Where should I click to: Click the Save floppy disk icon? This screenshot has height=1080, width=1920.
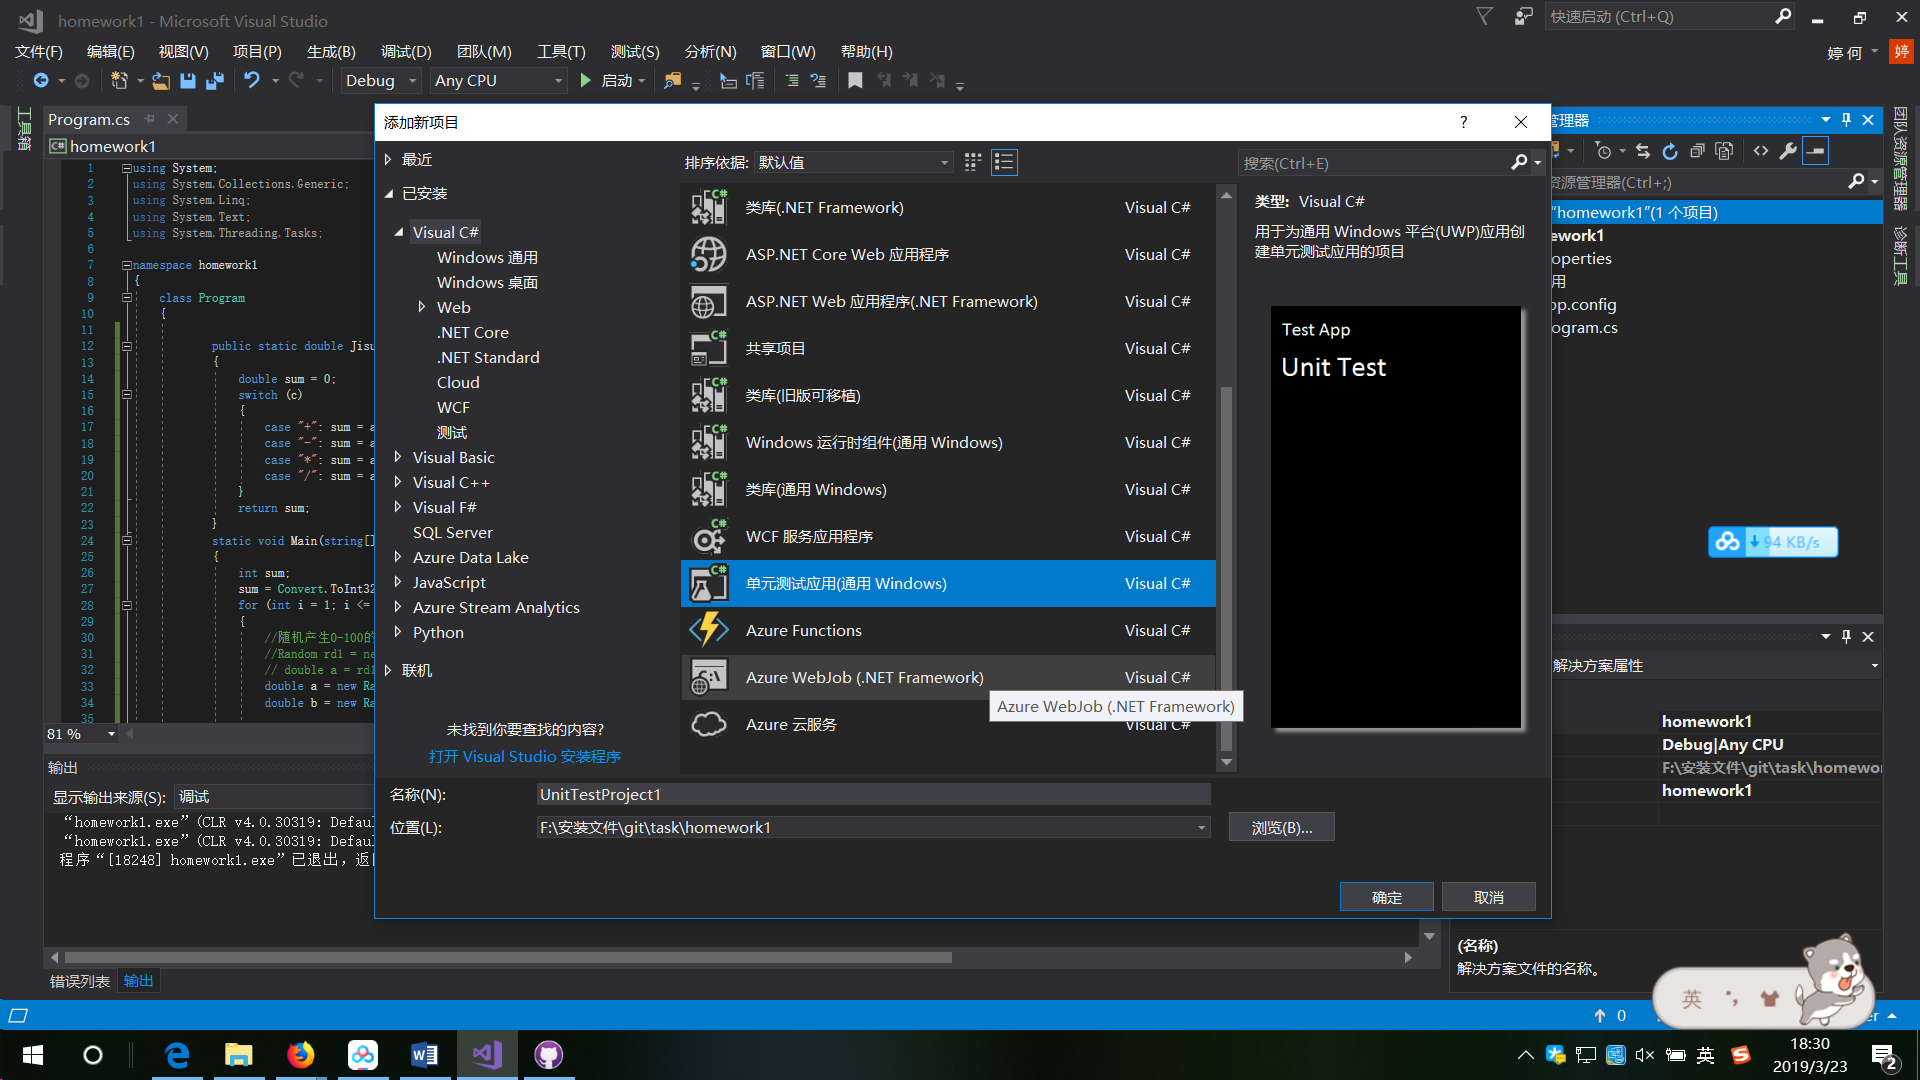click(x=188, y=81)
